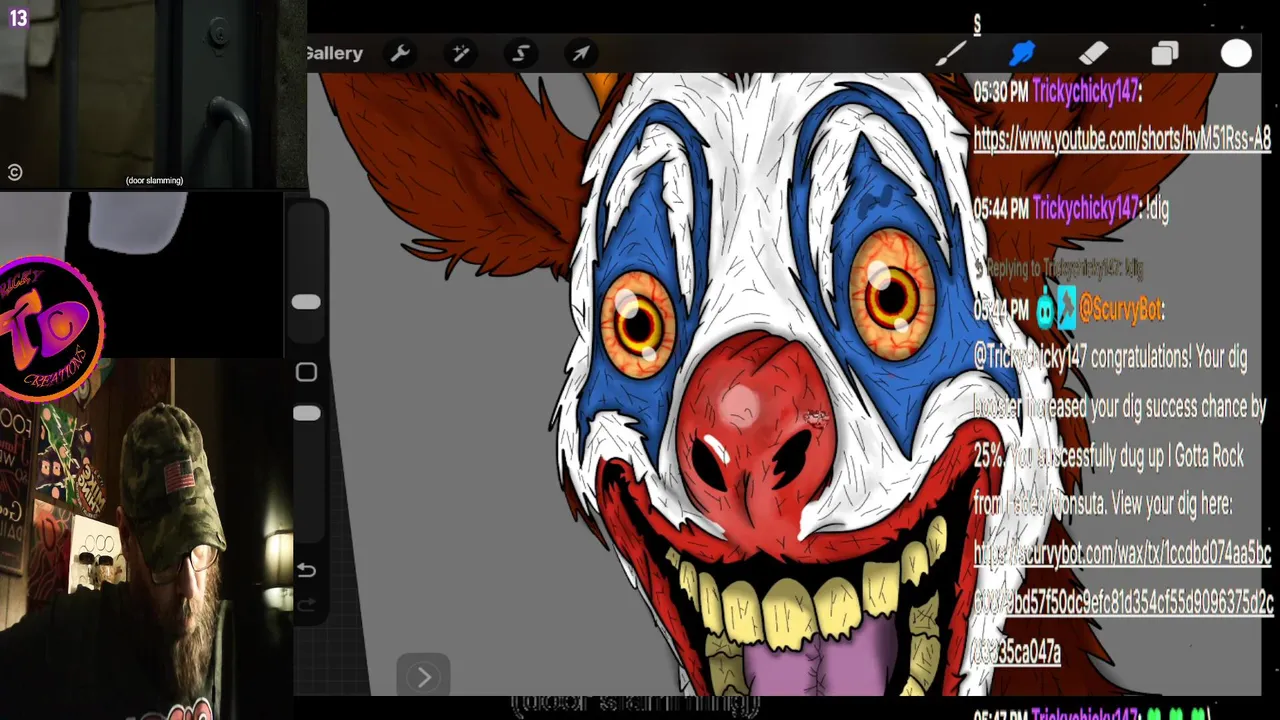Image resolution: width=1280 pixels, height=720 pixels.
Task: Open the Adjustments magic wand menu
Action: point(461,53)
